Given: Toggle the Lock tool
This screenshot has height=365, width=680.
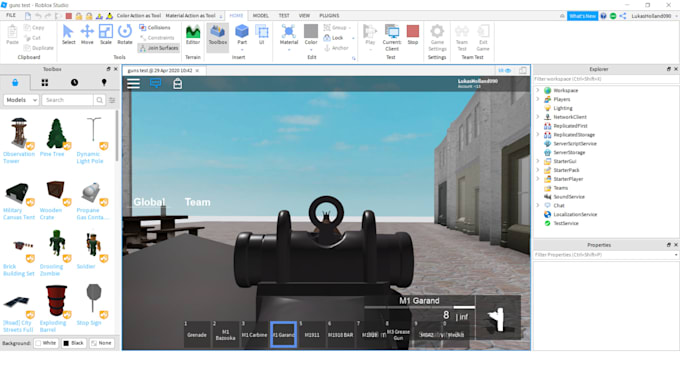Looking at the screenshot, I should pos(333,38).
